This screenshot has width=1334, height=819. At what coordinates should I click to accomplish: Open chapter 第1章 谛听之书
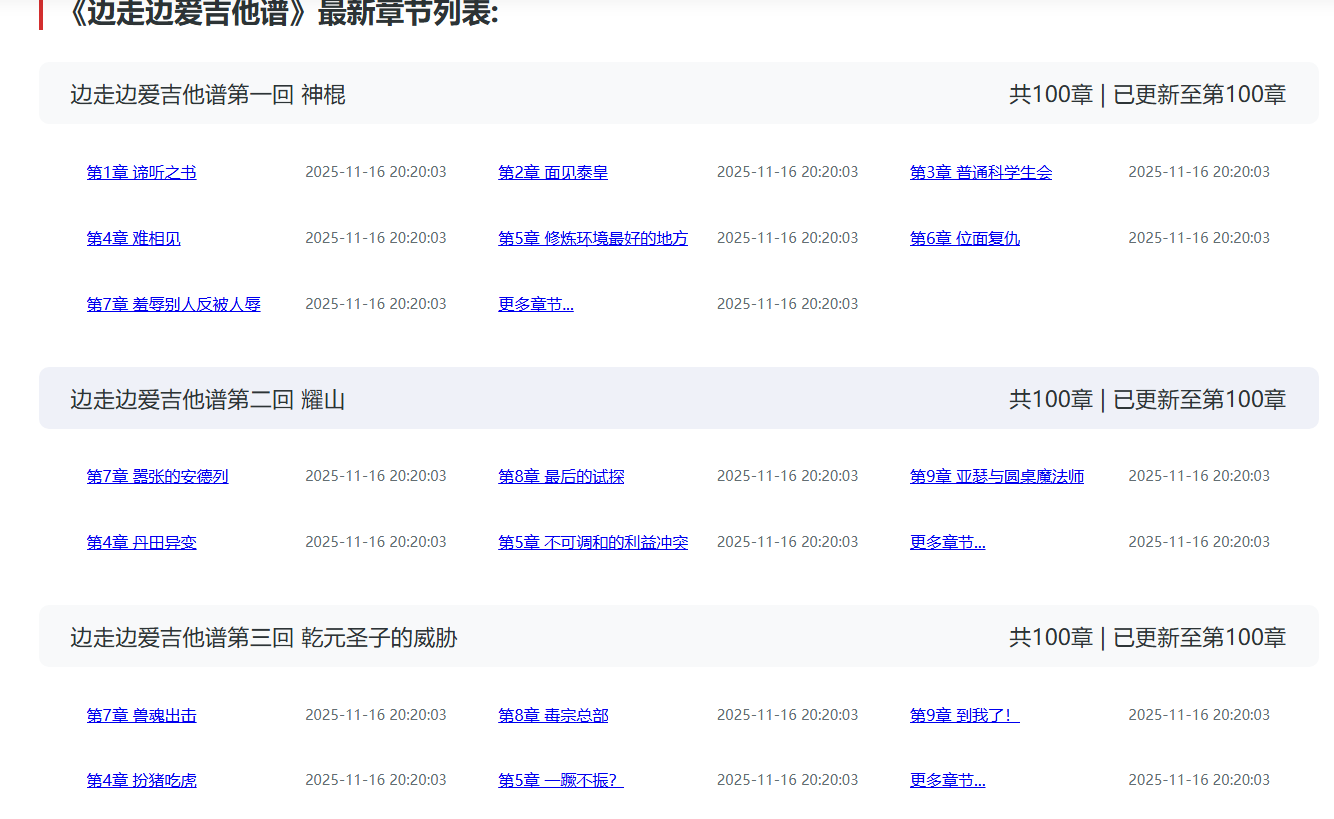[141, 171]
